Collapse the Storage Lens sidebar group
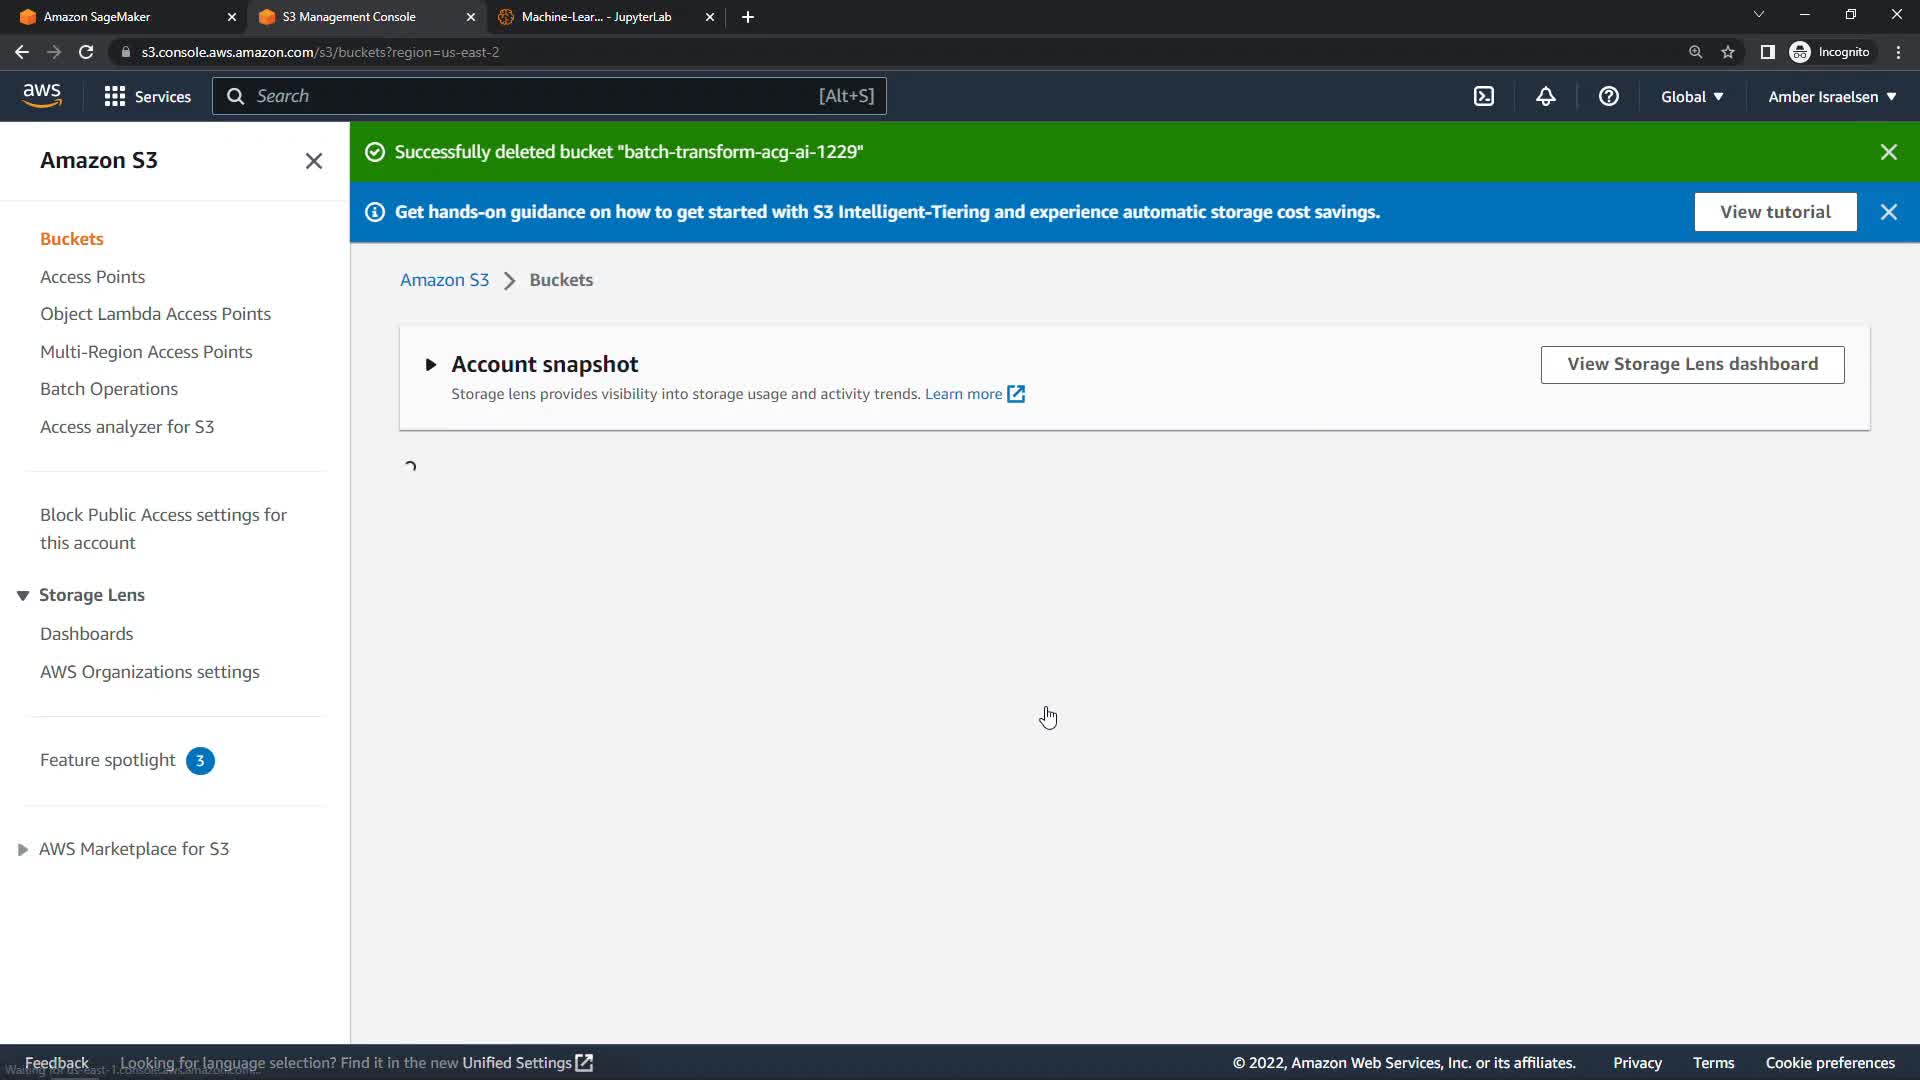The width and height of the screenshot is (1920, 1080). pos(23,595)
